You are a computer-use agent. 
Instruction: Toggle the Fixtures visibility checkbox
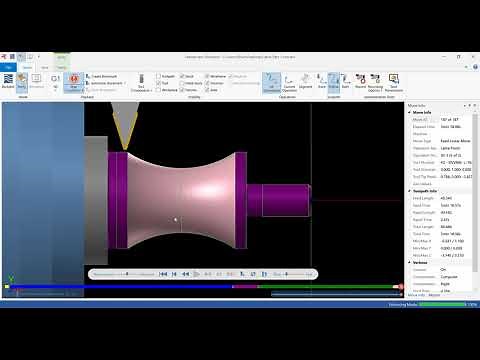(182, 90)
